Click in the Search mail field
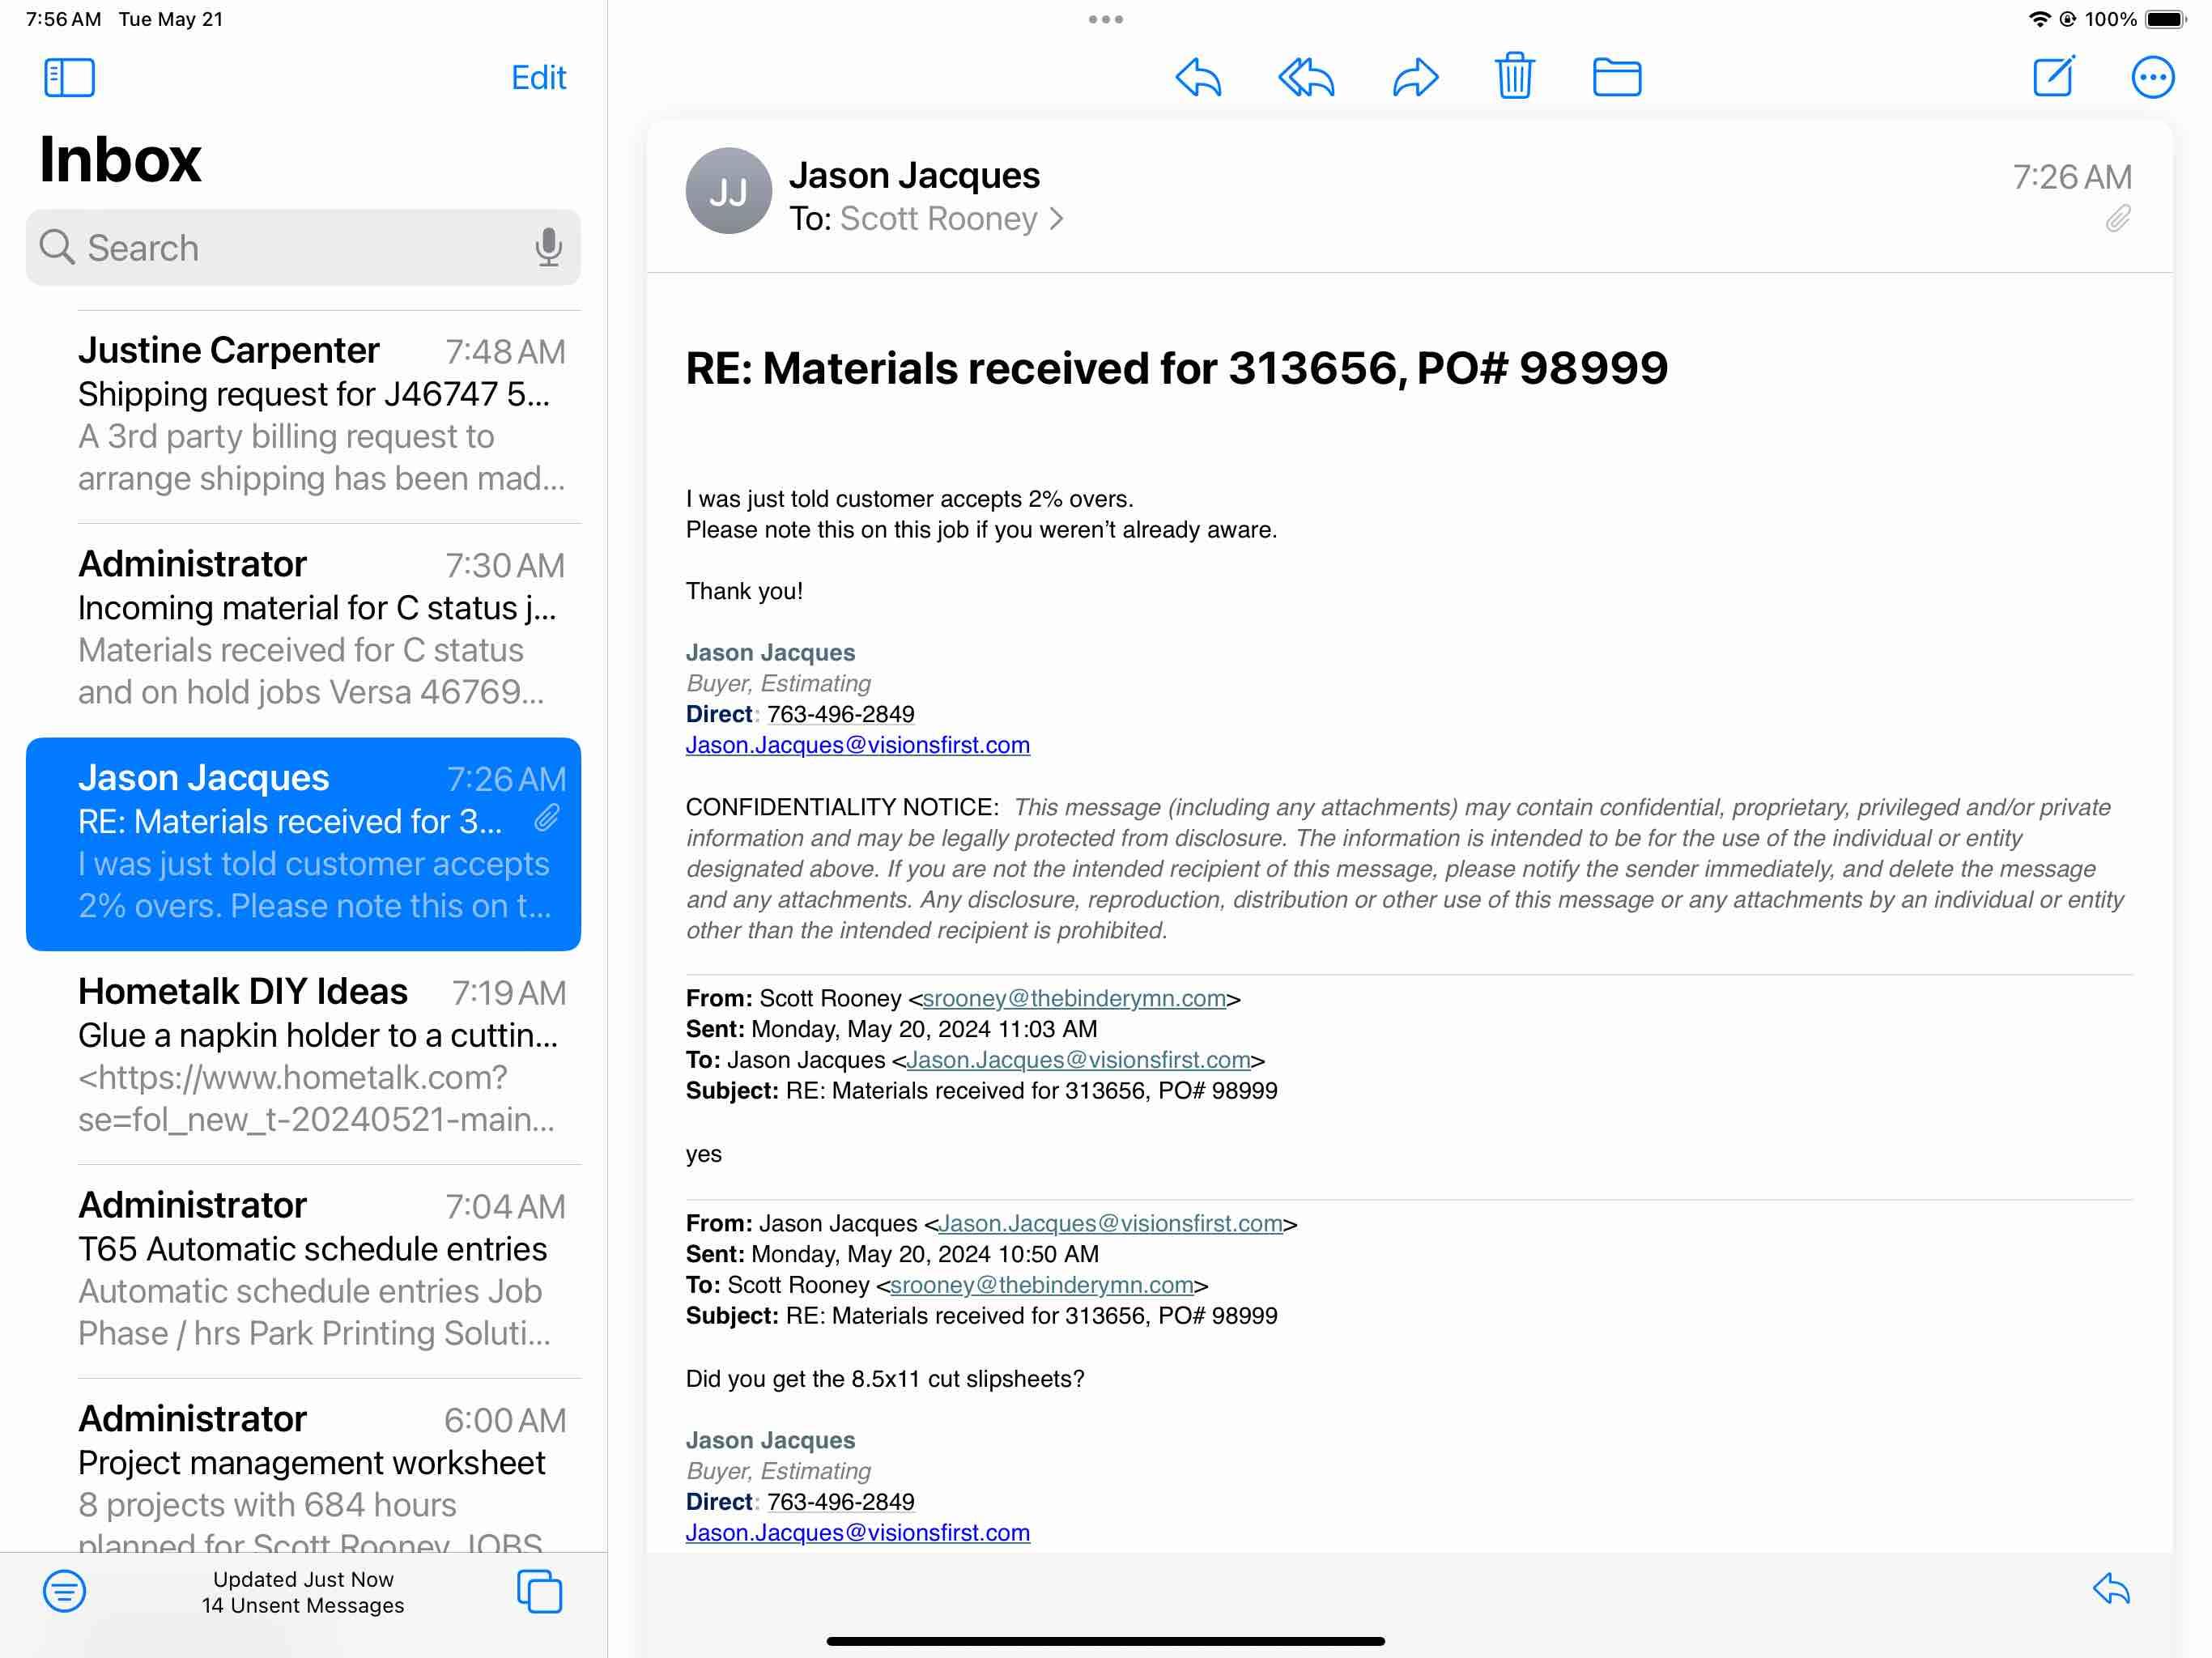 click(x=300, y=247)
